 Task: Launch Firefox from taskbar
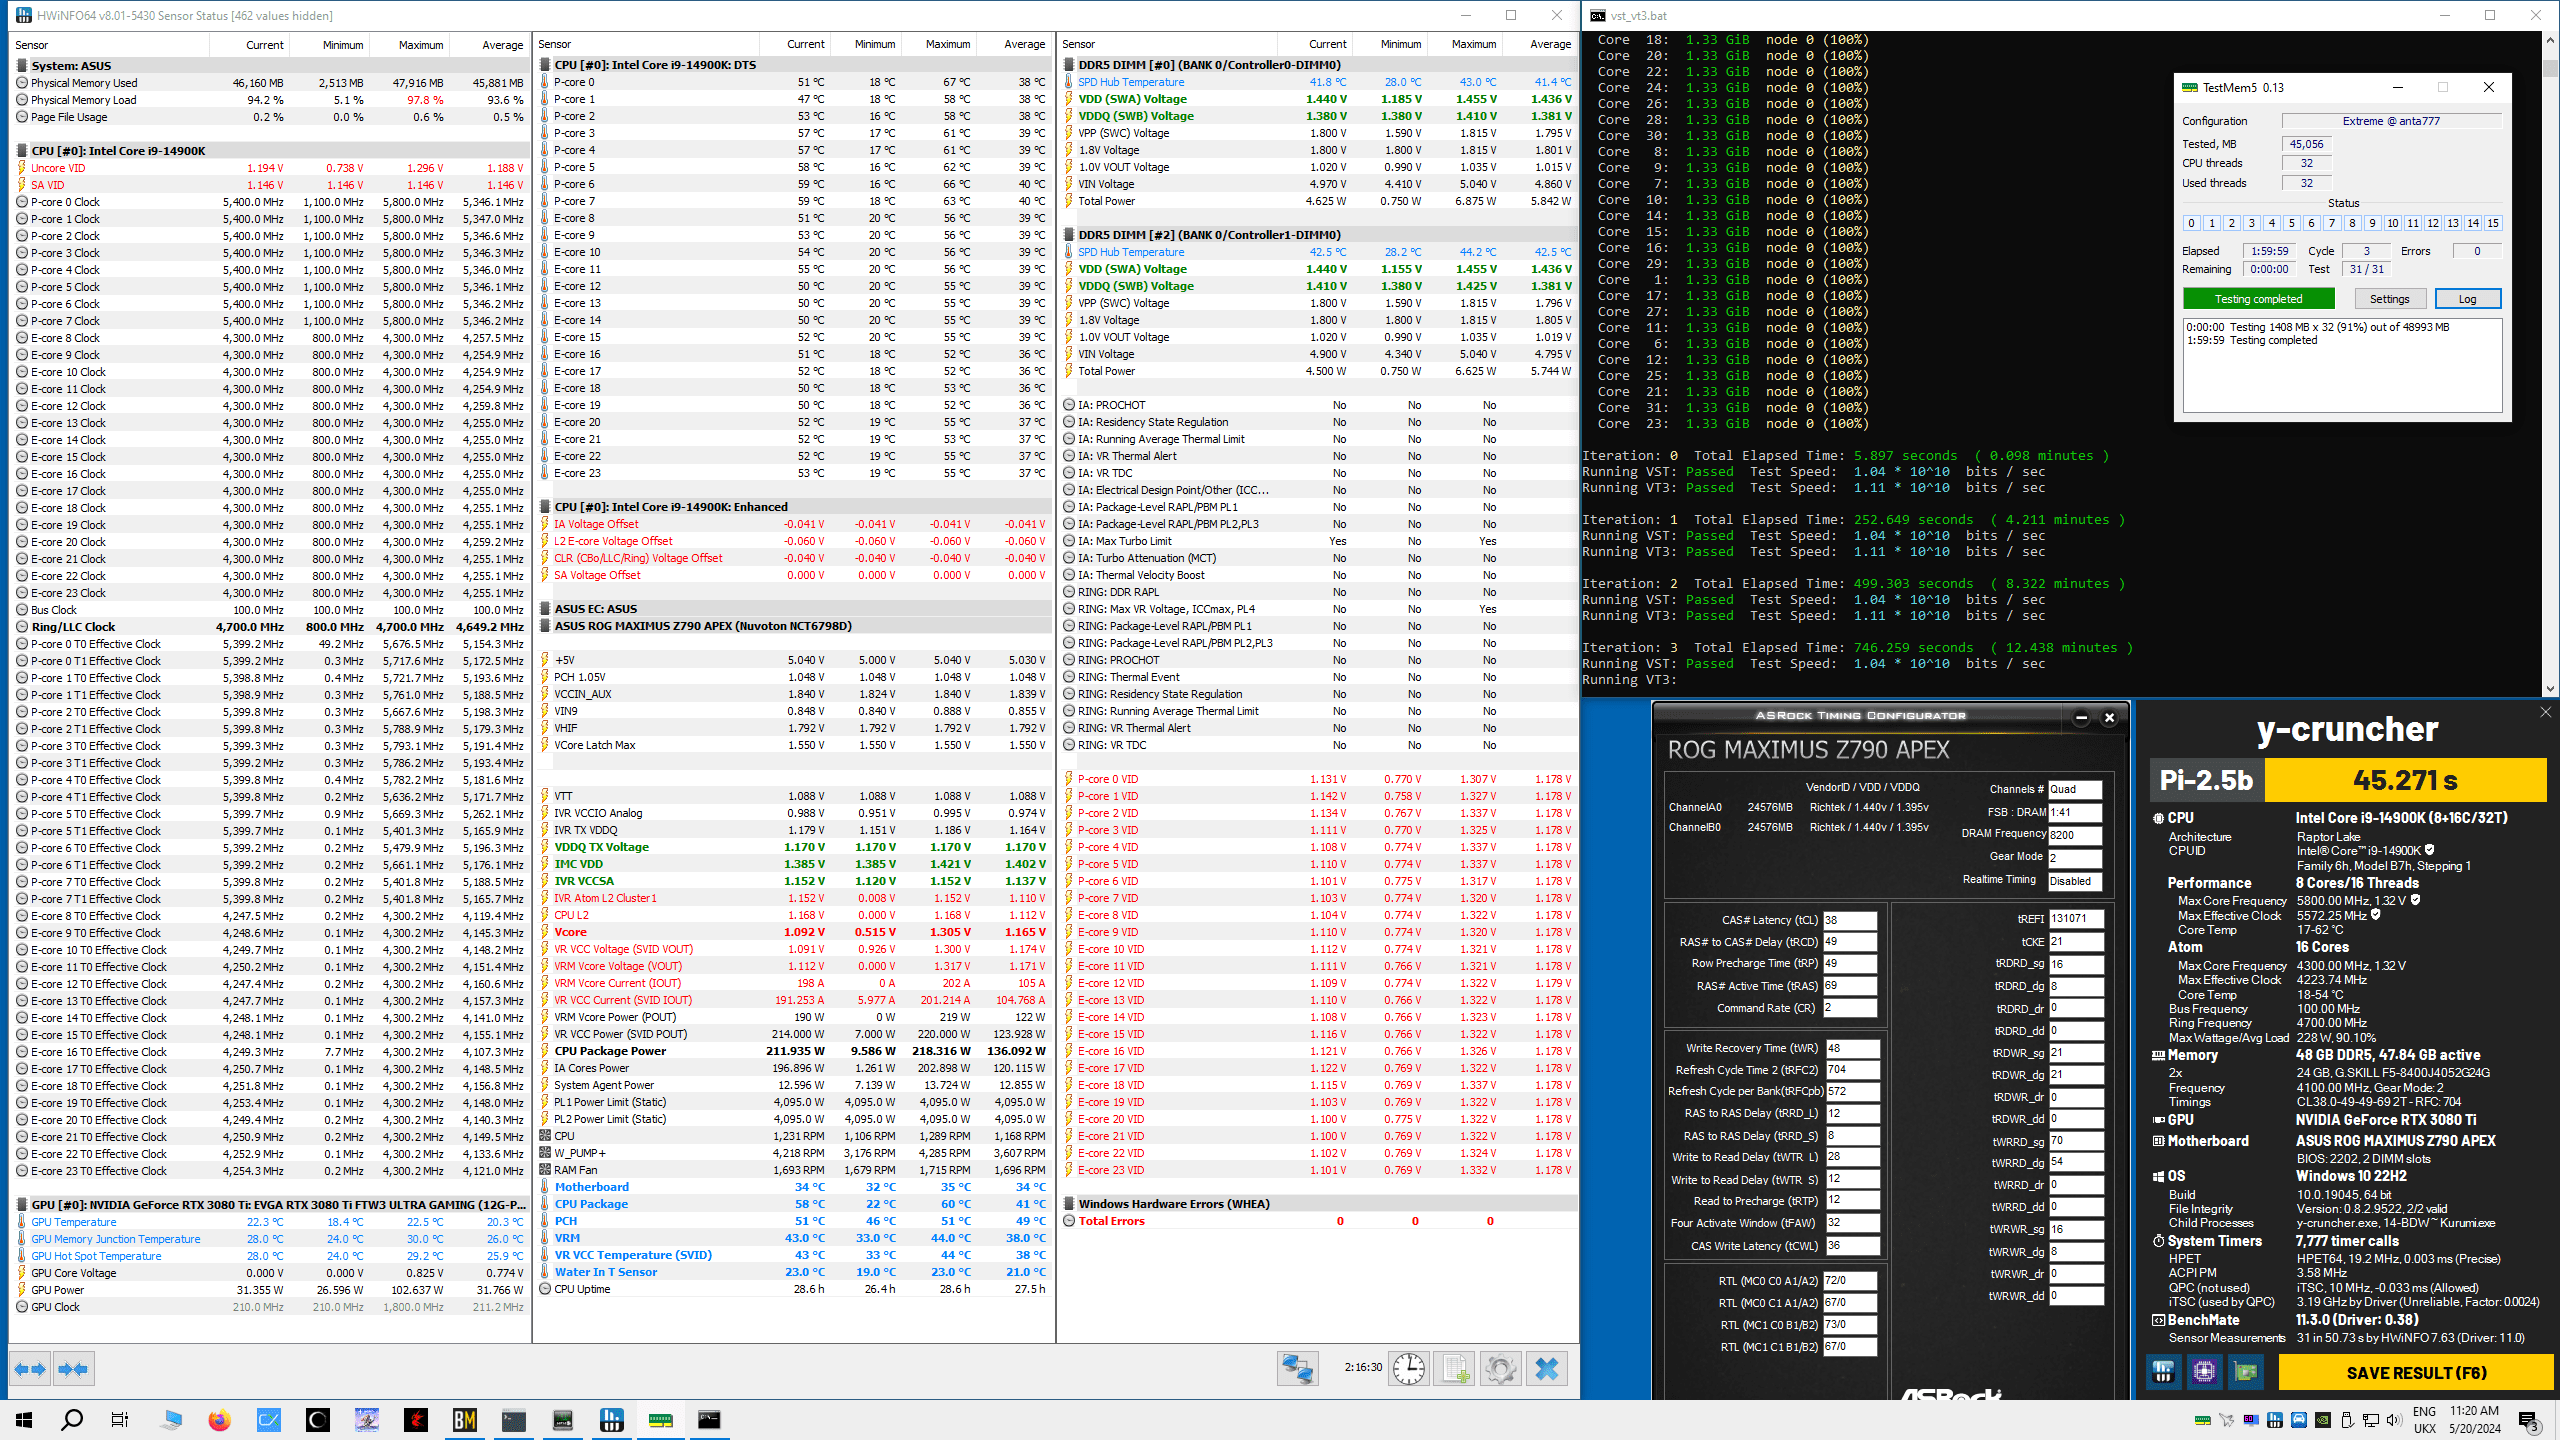tap(219, 1420)
